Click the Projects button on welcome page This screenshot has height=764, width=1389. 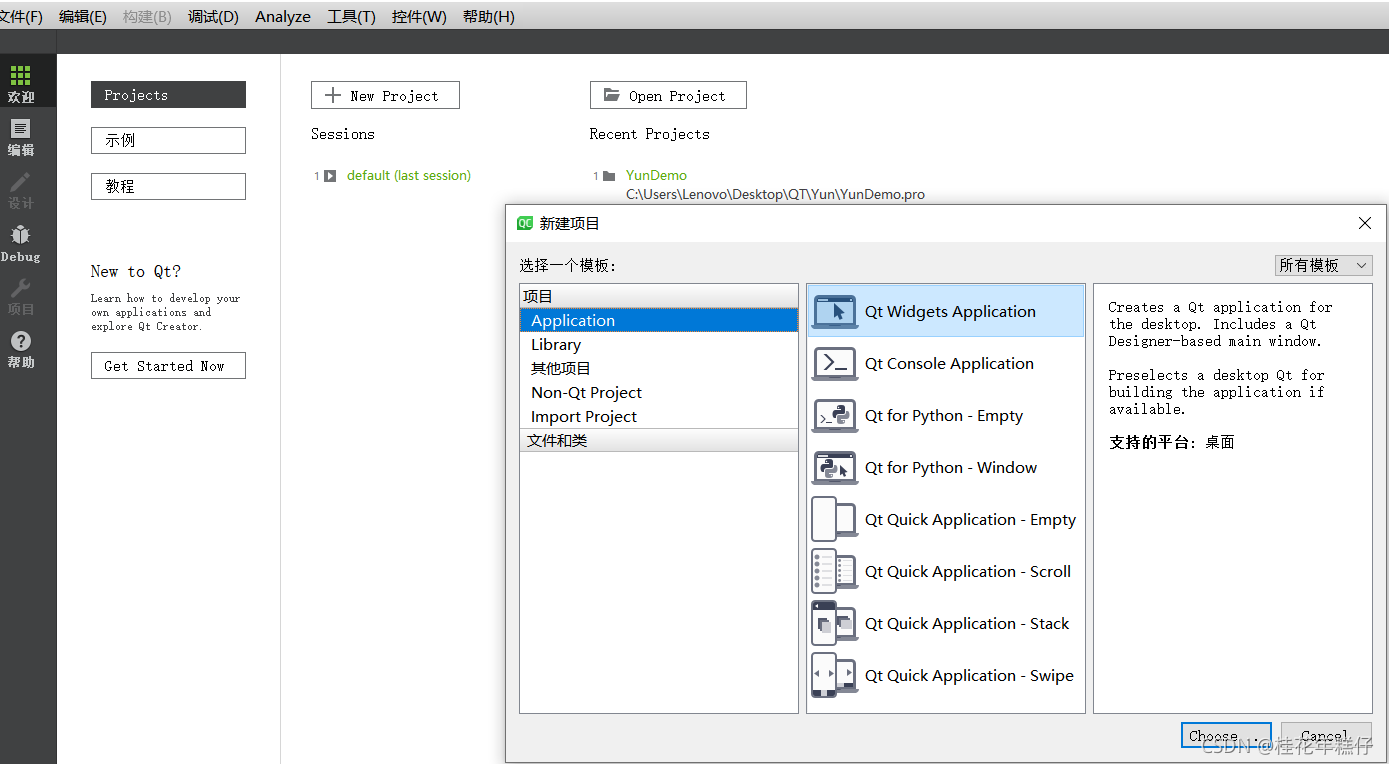pyautogui.click(x=168, y=95)
